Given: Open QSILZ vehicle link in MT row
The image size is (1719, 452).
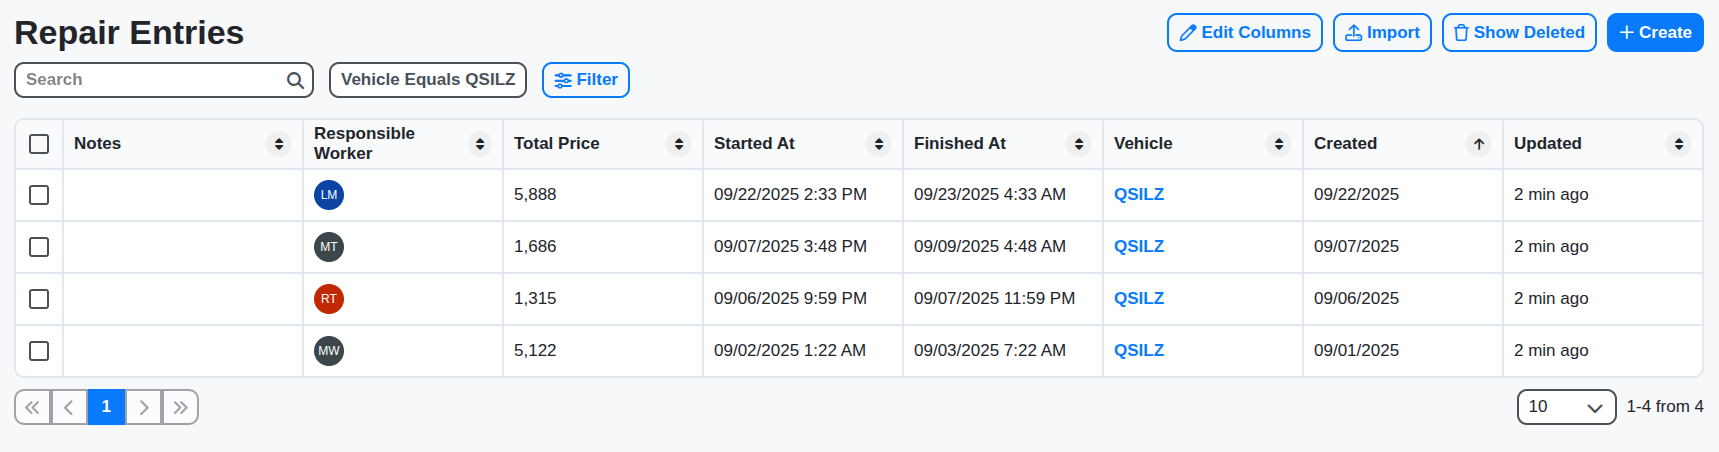Looking at the screenshot, I should 1139,247.
